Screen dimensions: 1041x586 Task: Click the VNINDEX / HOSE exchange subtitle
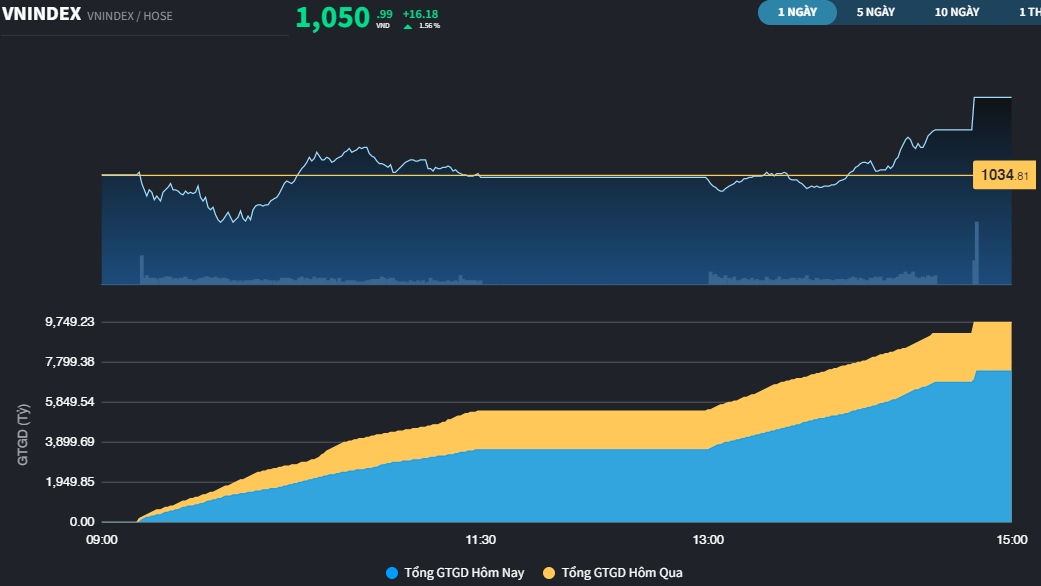point(130,16)
